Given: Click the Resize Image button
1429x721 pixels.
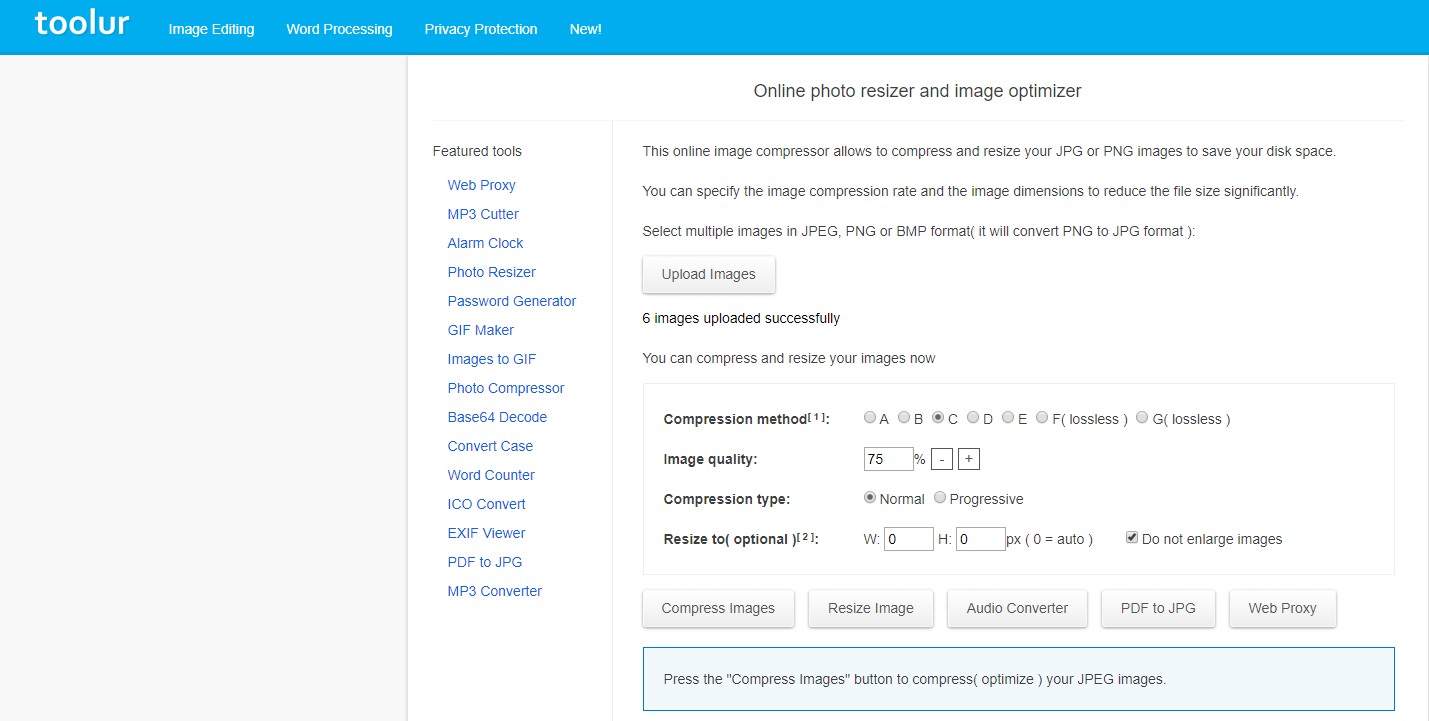Looking at the screenshot, I should (870, 608).
